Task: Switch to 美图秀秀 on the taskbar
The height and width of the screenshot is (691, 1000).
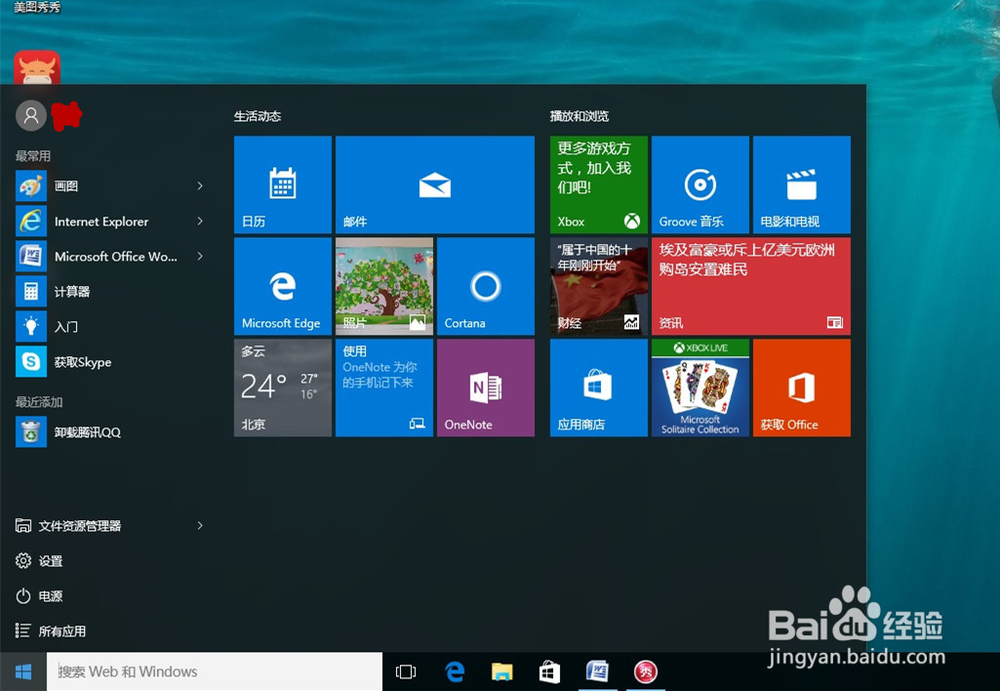Action: 645,672
